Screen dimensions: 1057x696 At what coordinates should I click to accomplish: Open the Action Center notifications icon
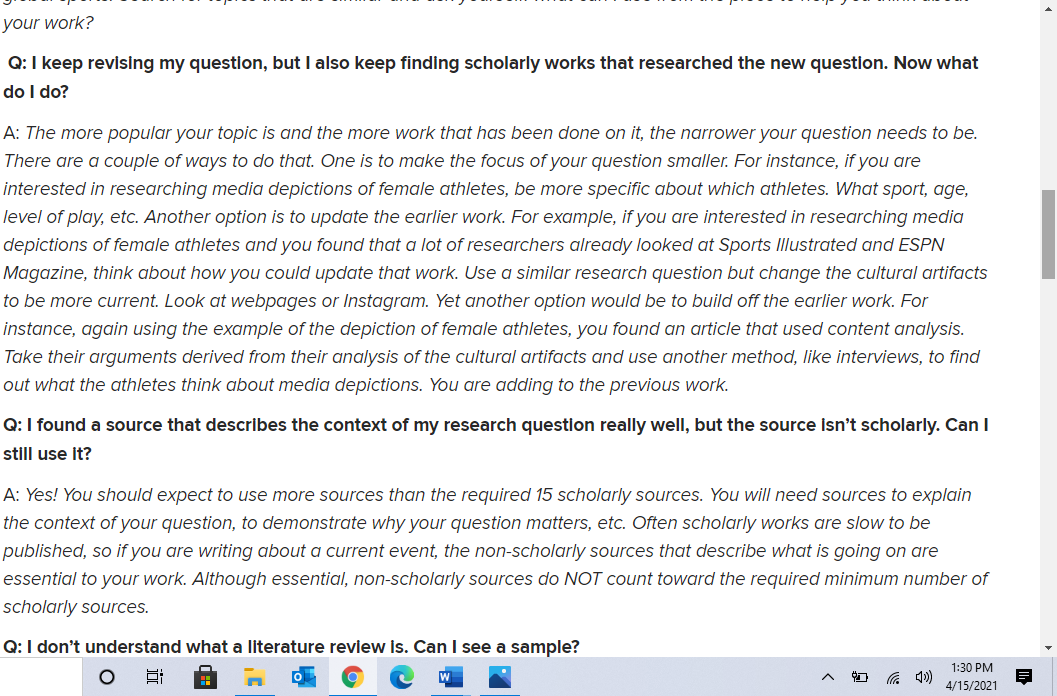[x=1023, y=677]
